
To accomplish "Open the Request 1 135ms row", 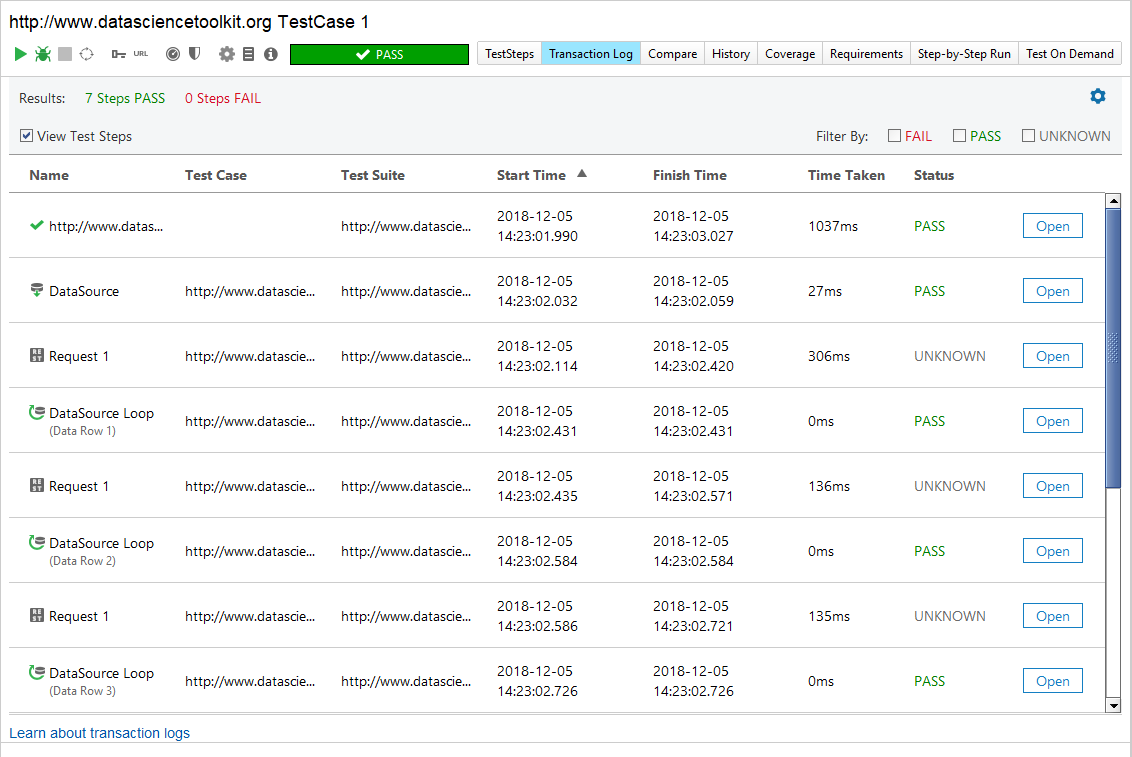I will tap(1053, 616).
